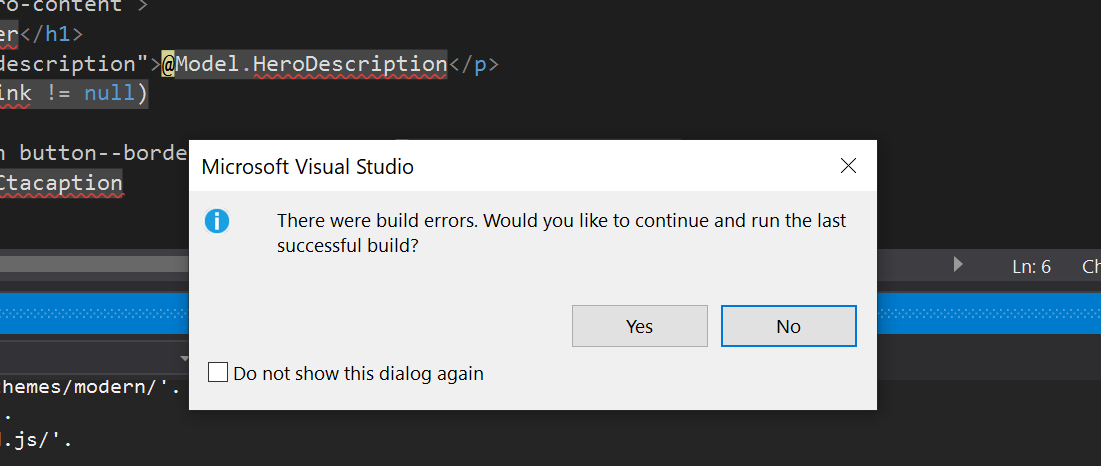1101x466 pixels.
Task: Click the blue dotted panel title bar
Action: (94, 313)
